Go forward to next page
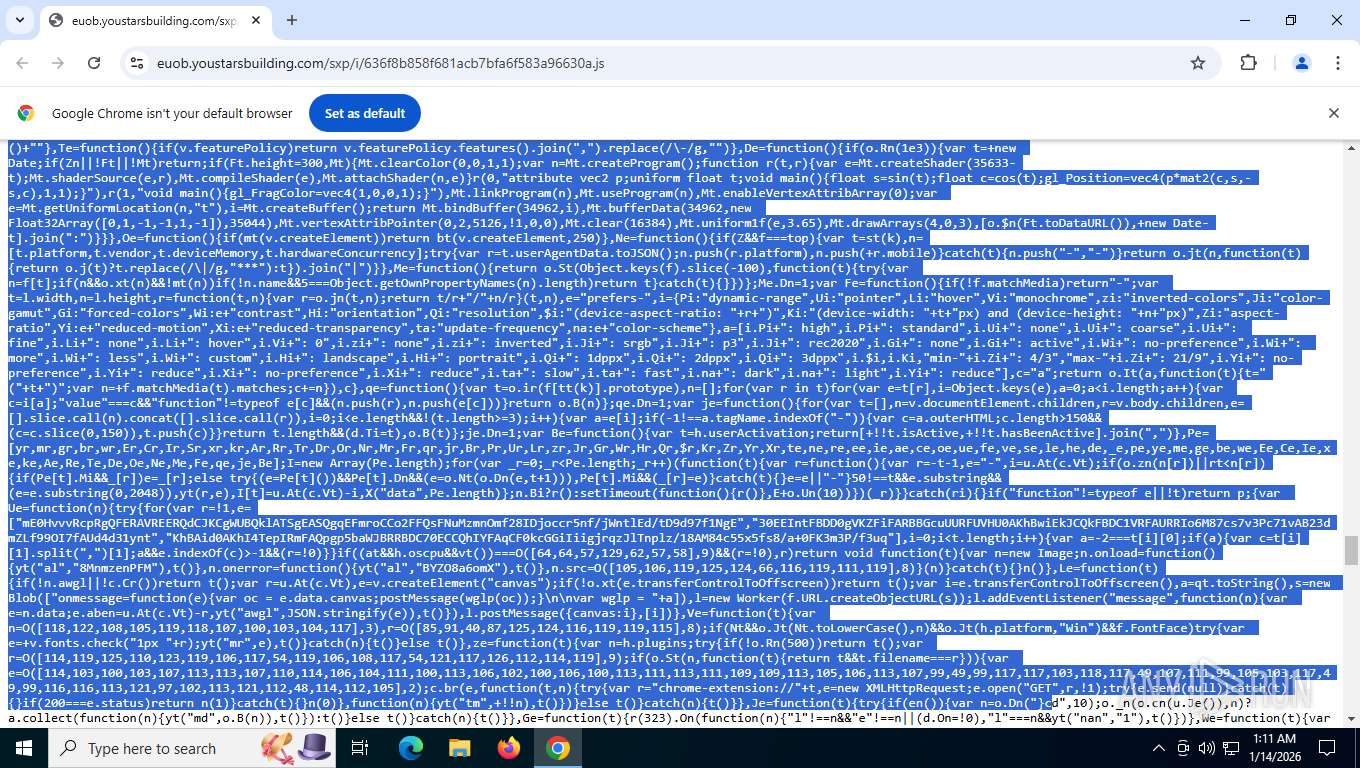 click(58, 63)
